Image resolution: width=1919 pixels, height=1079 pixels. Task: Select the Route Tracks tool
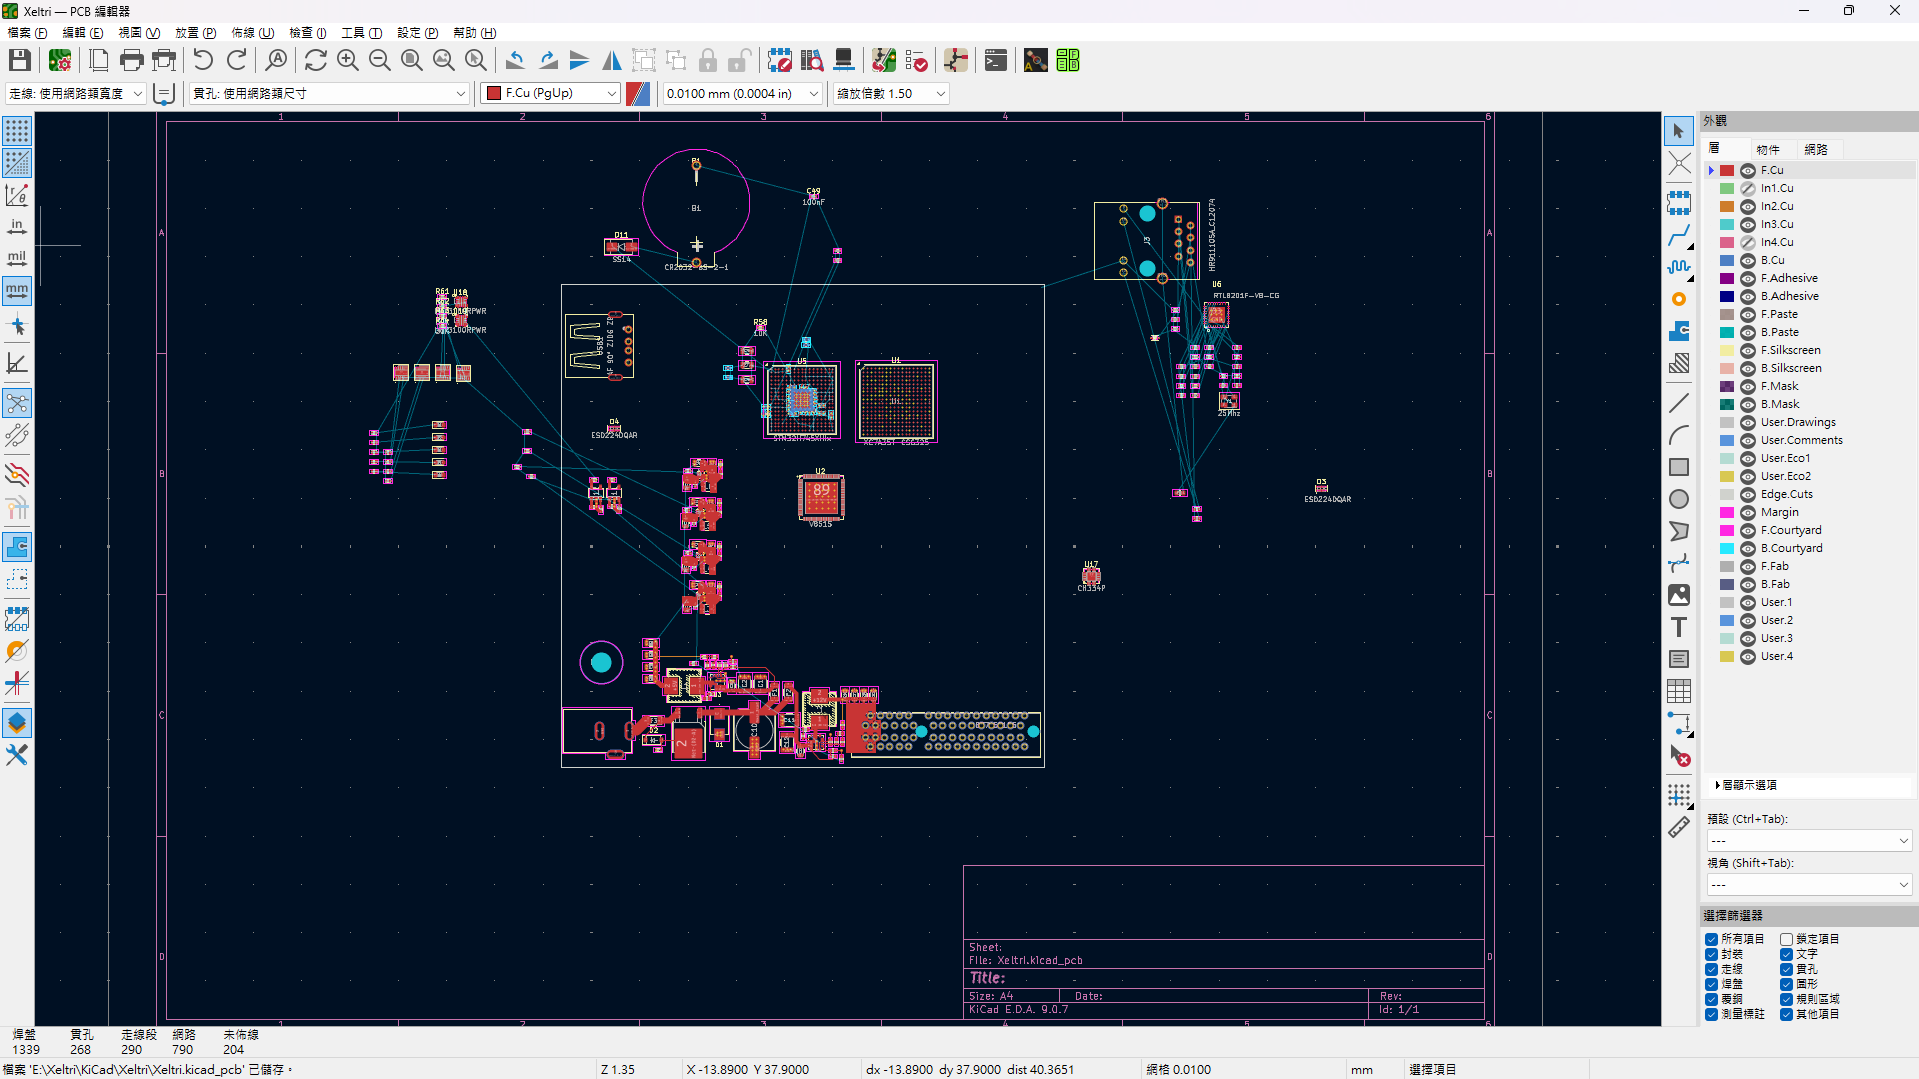coord(1679,236)
